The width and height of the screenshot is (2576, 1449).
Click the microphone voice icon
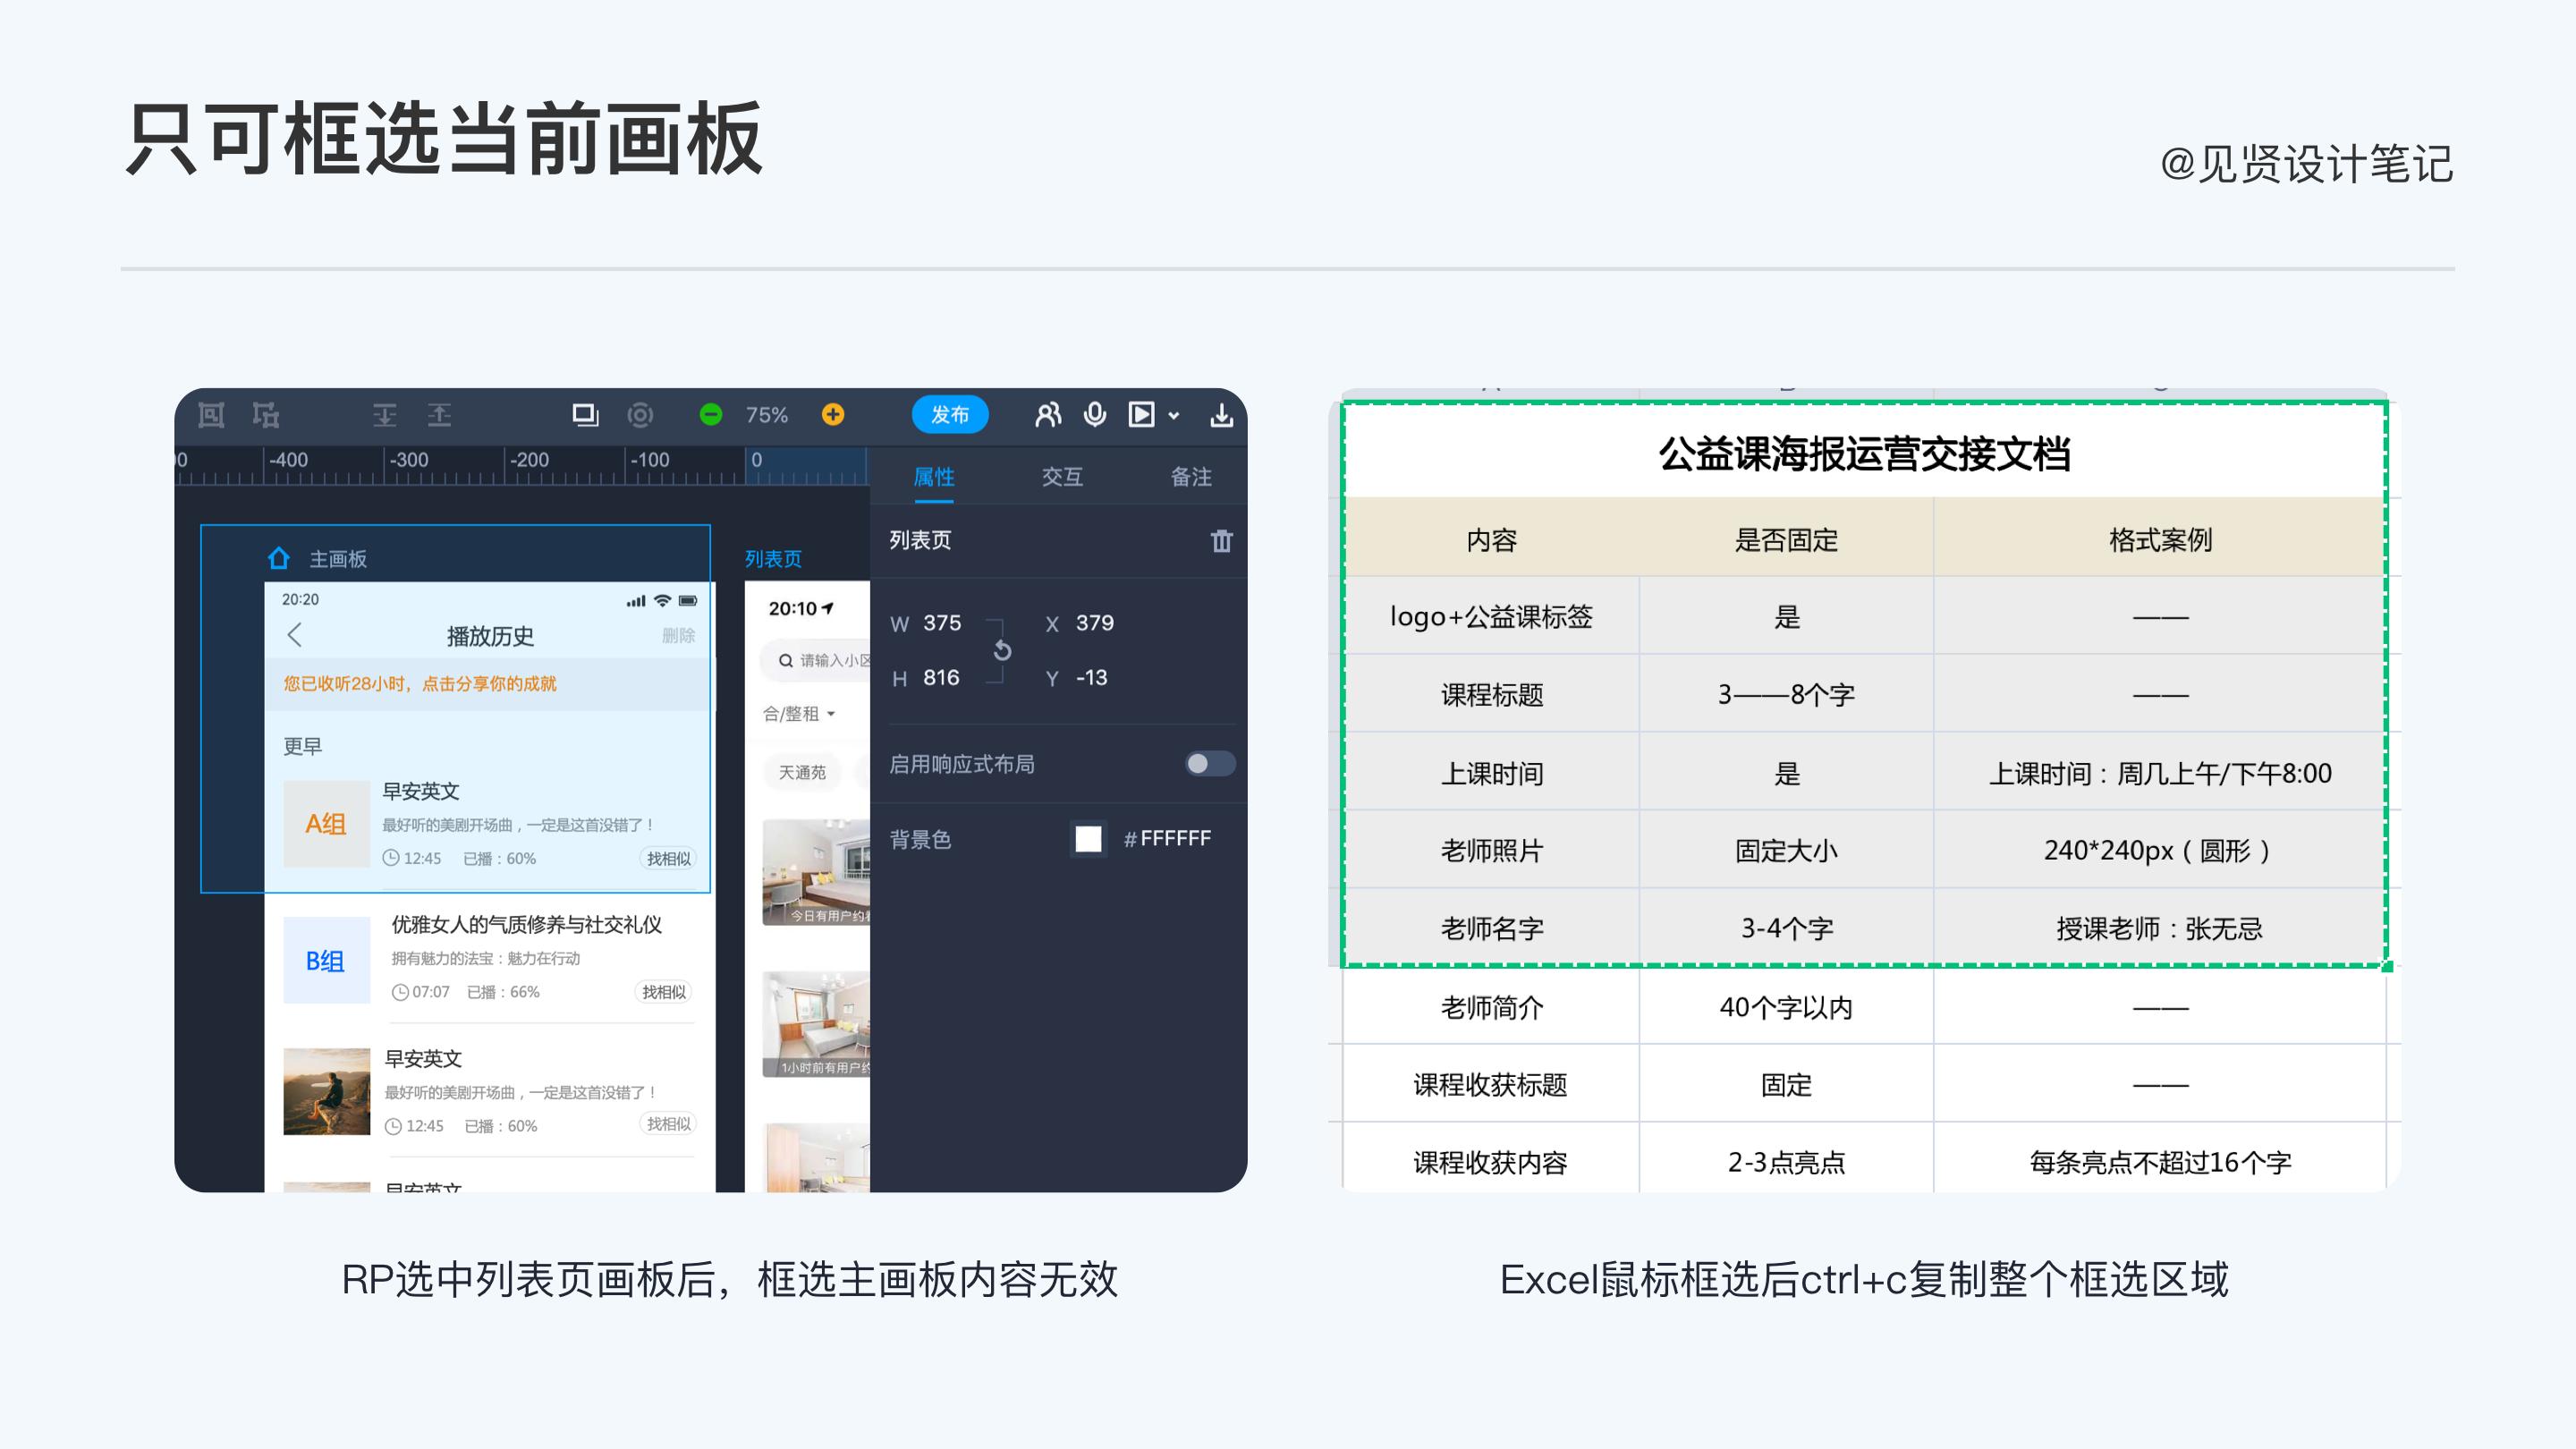[1095, 415]
